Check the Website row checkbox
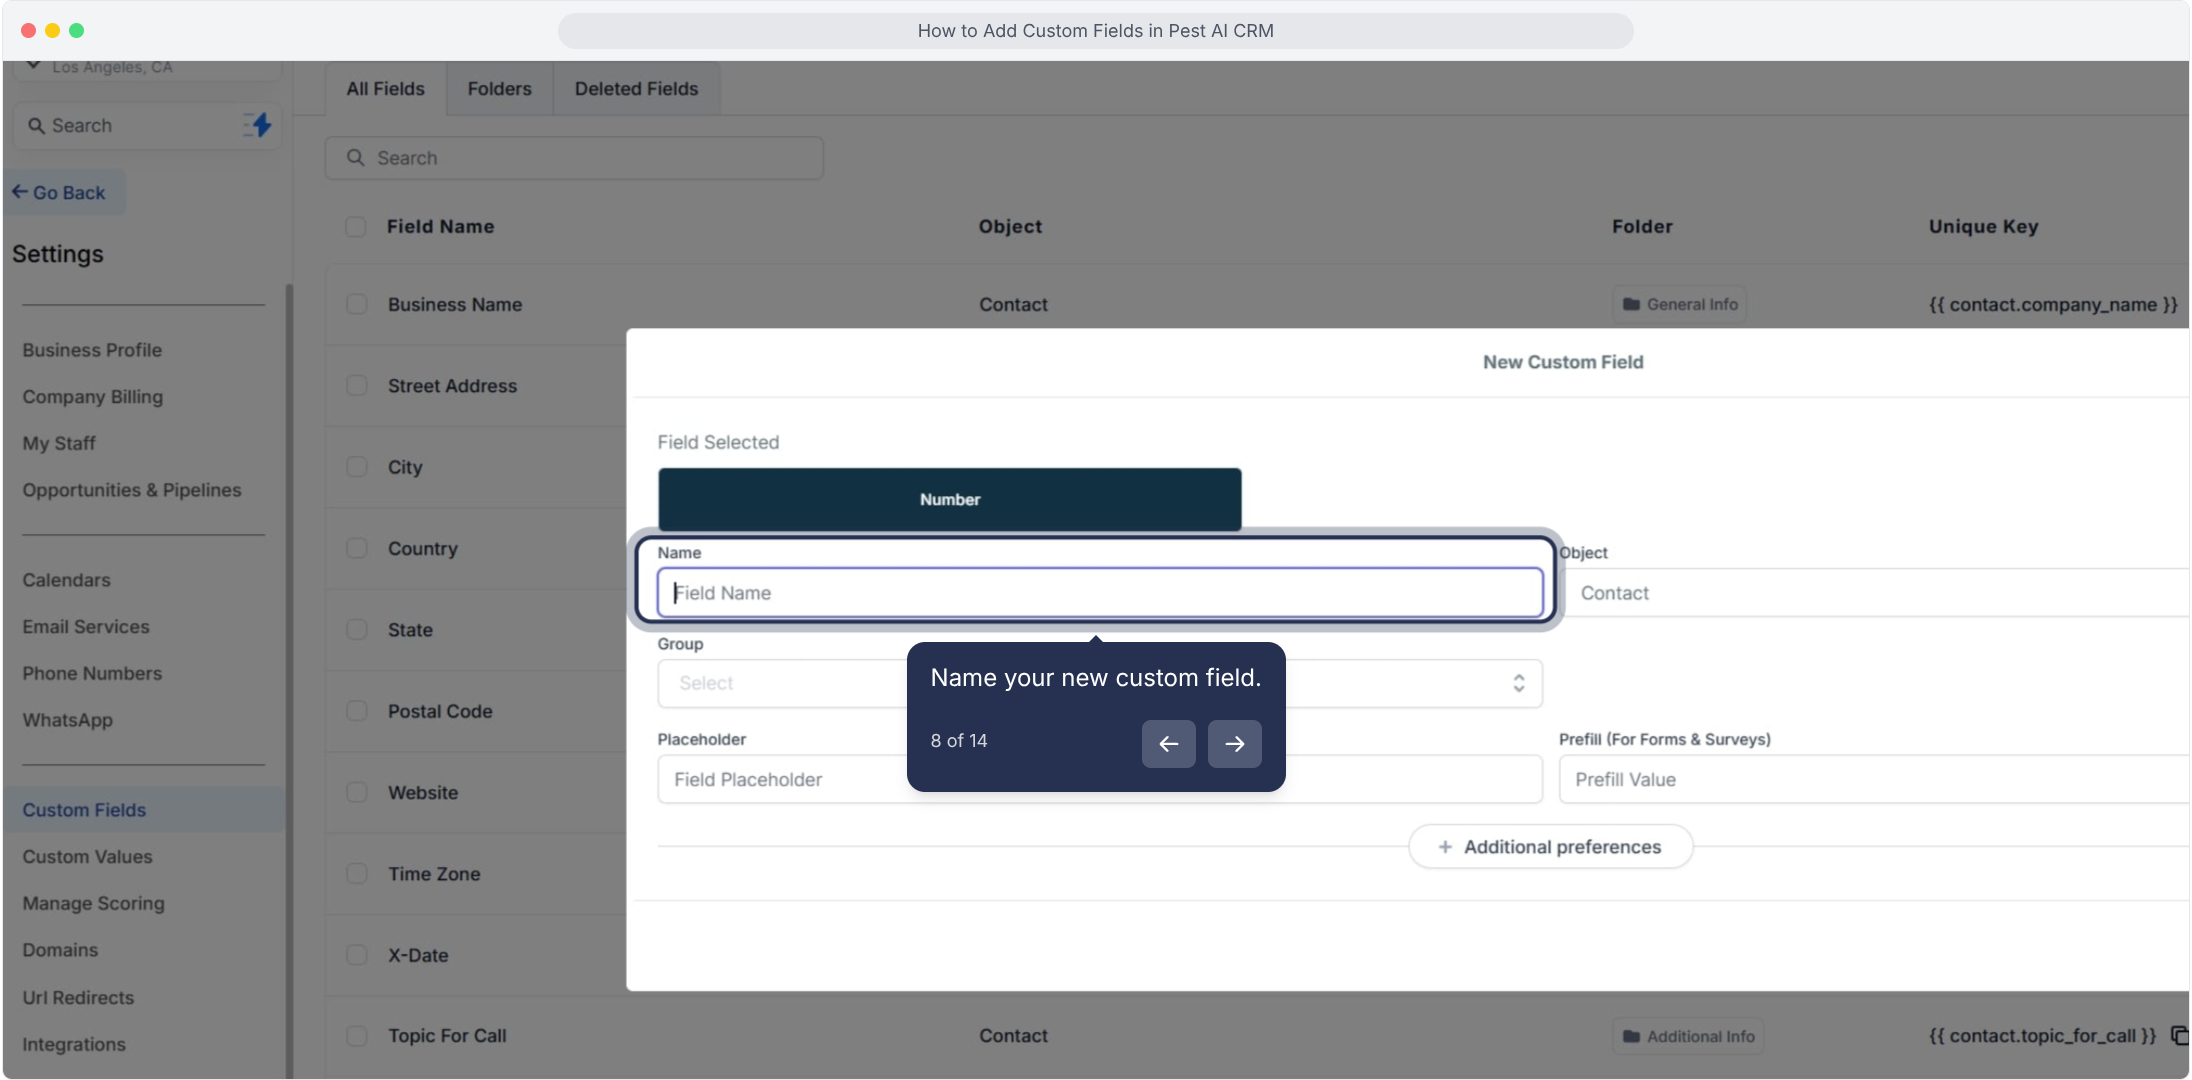2192x1080 pixels. (357, 792)
